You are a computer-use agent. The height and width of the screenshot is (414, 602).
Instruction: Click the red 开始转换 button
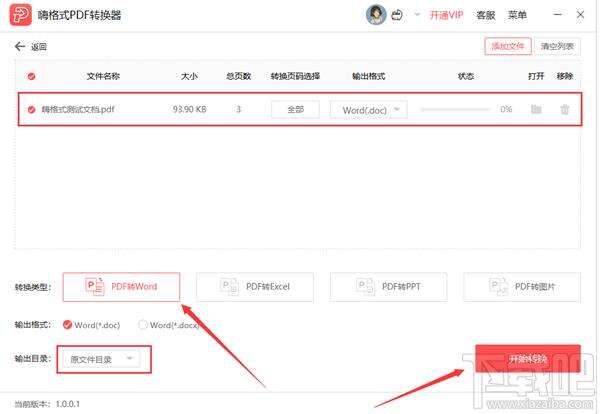528,359
